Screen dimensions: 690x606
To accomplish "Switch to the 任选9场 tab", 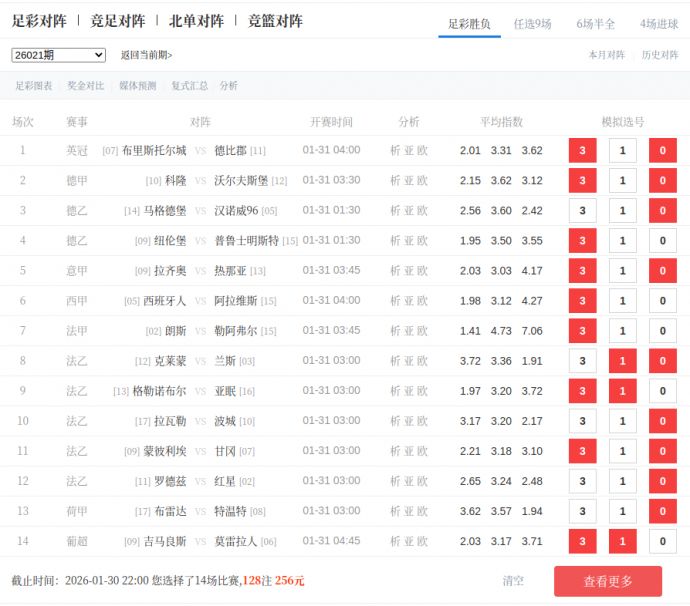I will point(532,23).
